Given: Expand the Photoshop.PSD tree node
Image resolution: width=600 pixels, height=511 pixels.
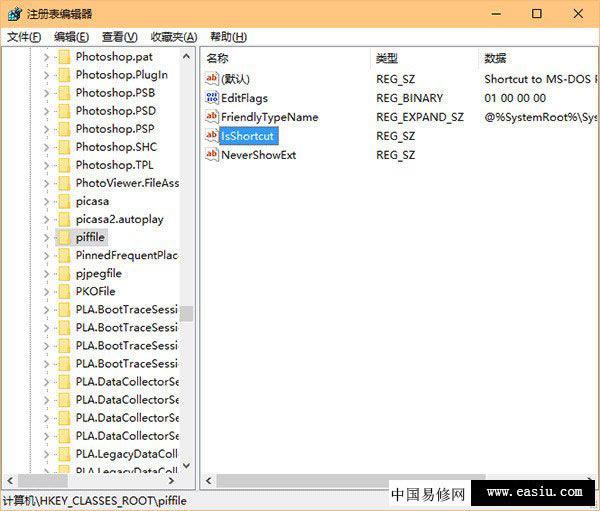Looking at the screenshot, I should tap(46, 111).
